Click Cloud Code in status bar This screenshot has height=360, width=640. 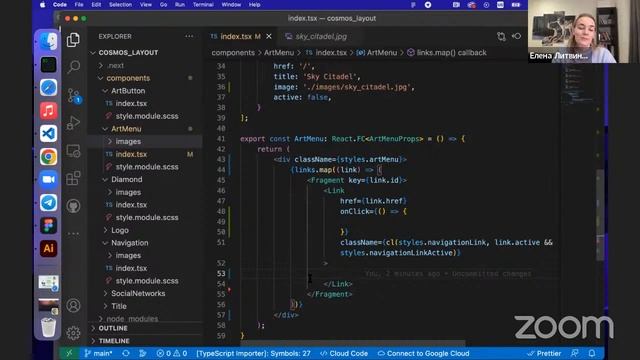point(344,353)
